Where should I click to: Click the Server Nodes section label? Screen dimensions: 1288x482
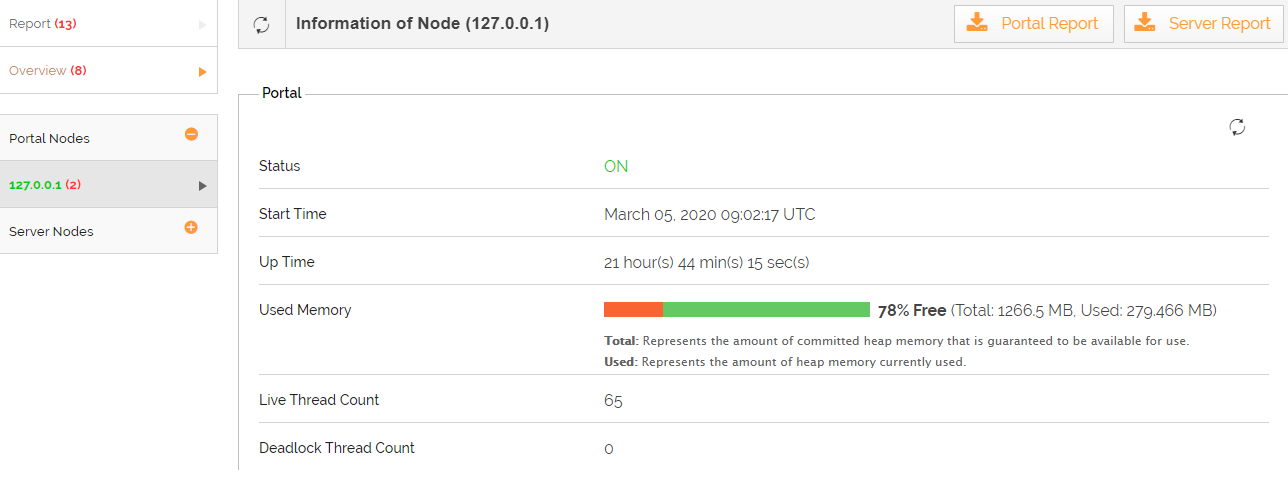tap(51, 231)
